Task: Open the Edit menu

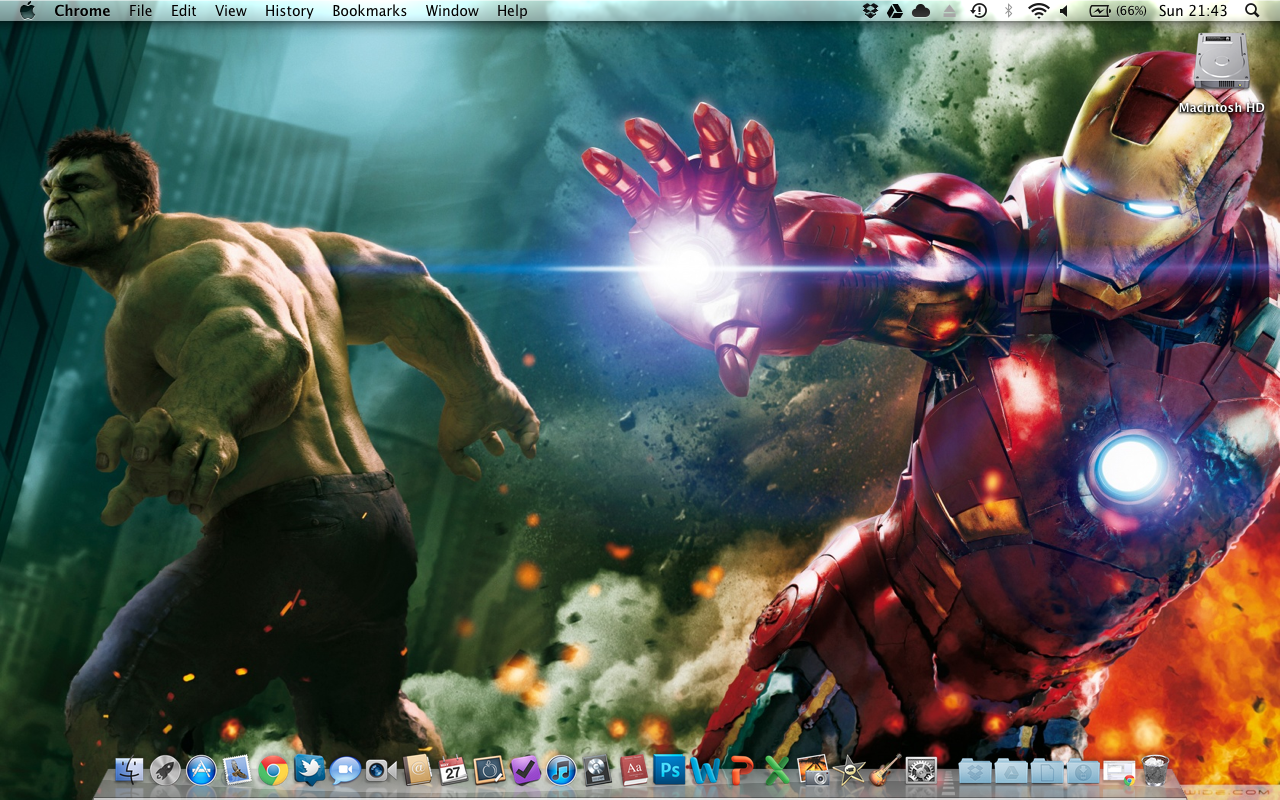Action: [184, 11]
